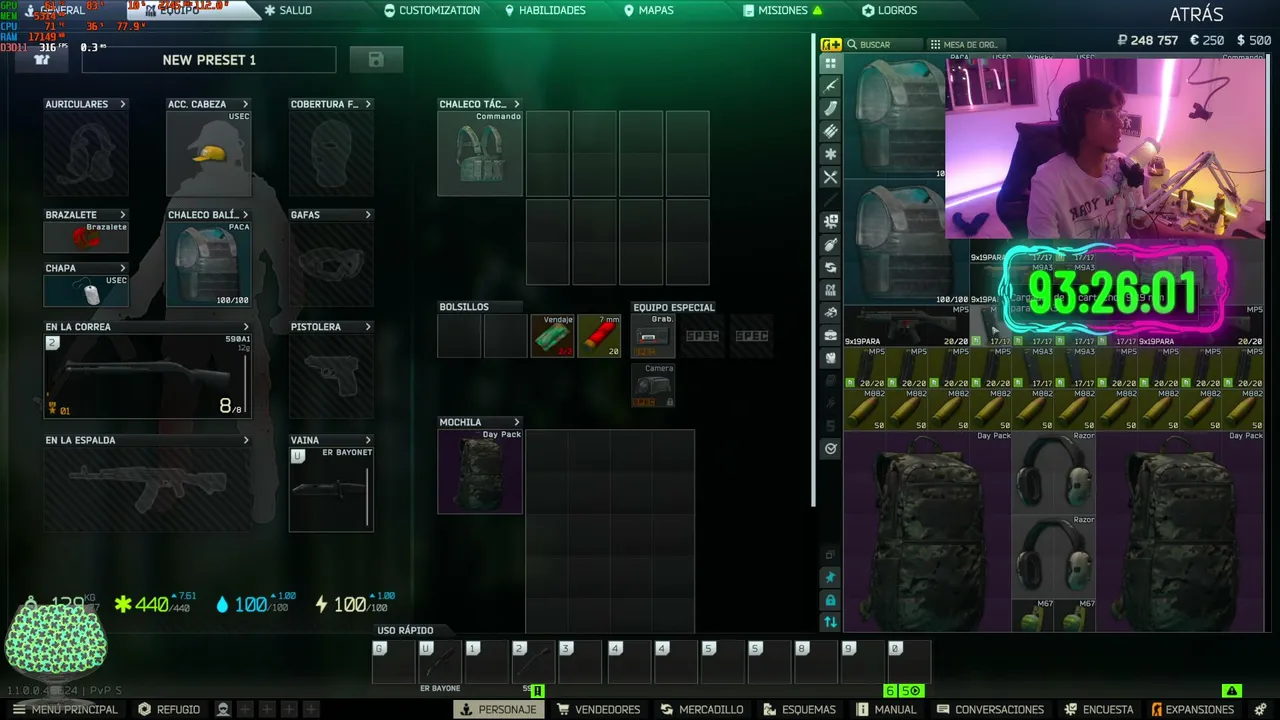Open Esquemas in the bottom bar
1280x720 pixels.
[799, 709]
